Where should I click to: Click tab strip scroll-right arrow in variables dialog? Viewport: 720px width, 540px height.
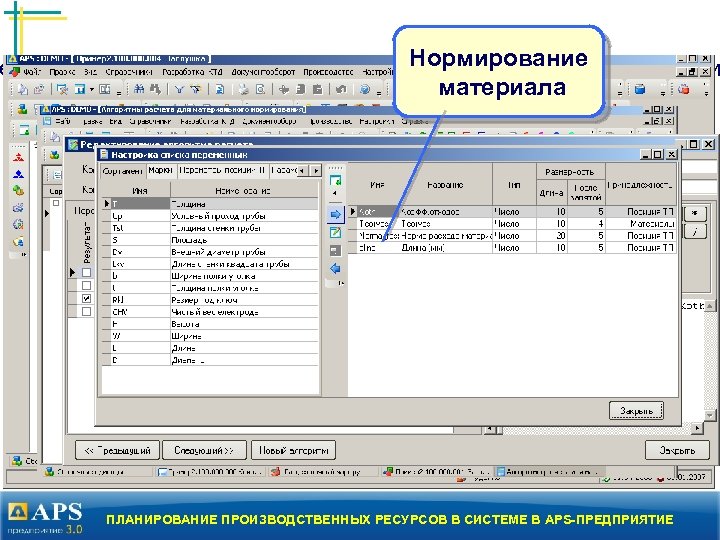tap(315, 171)
